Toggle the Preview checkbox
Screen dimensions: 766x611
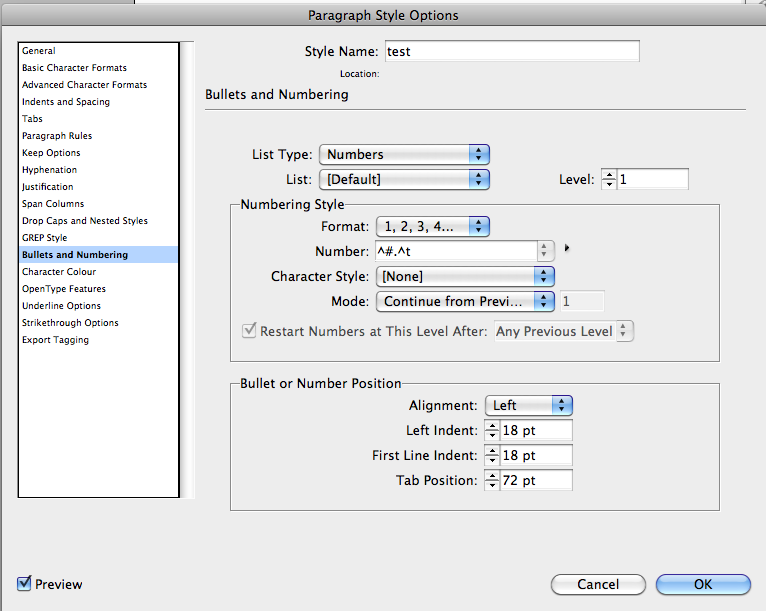coord(25,584)
